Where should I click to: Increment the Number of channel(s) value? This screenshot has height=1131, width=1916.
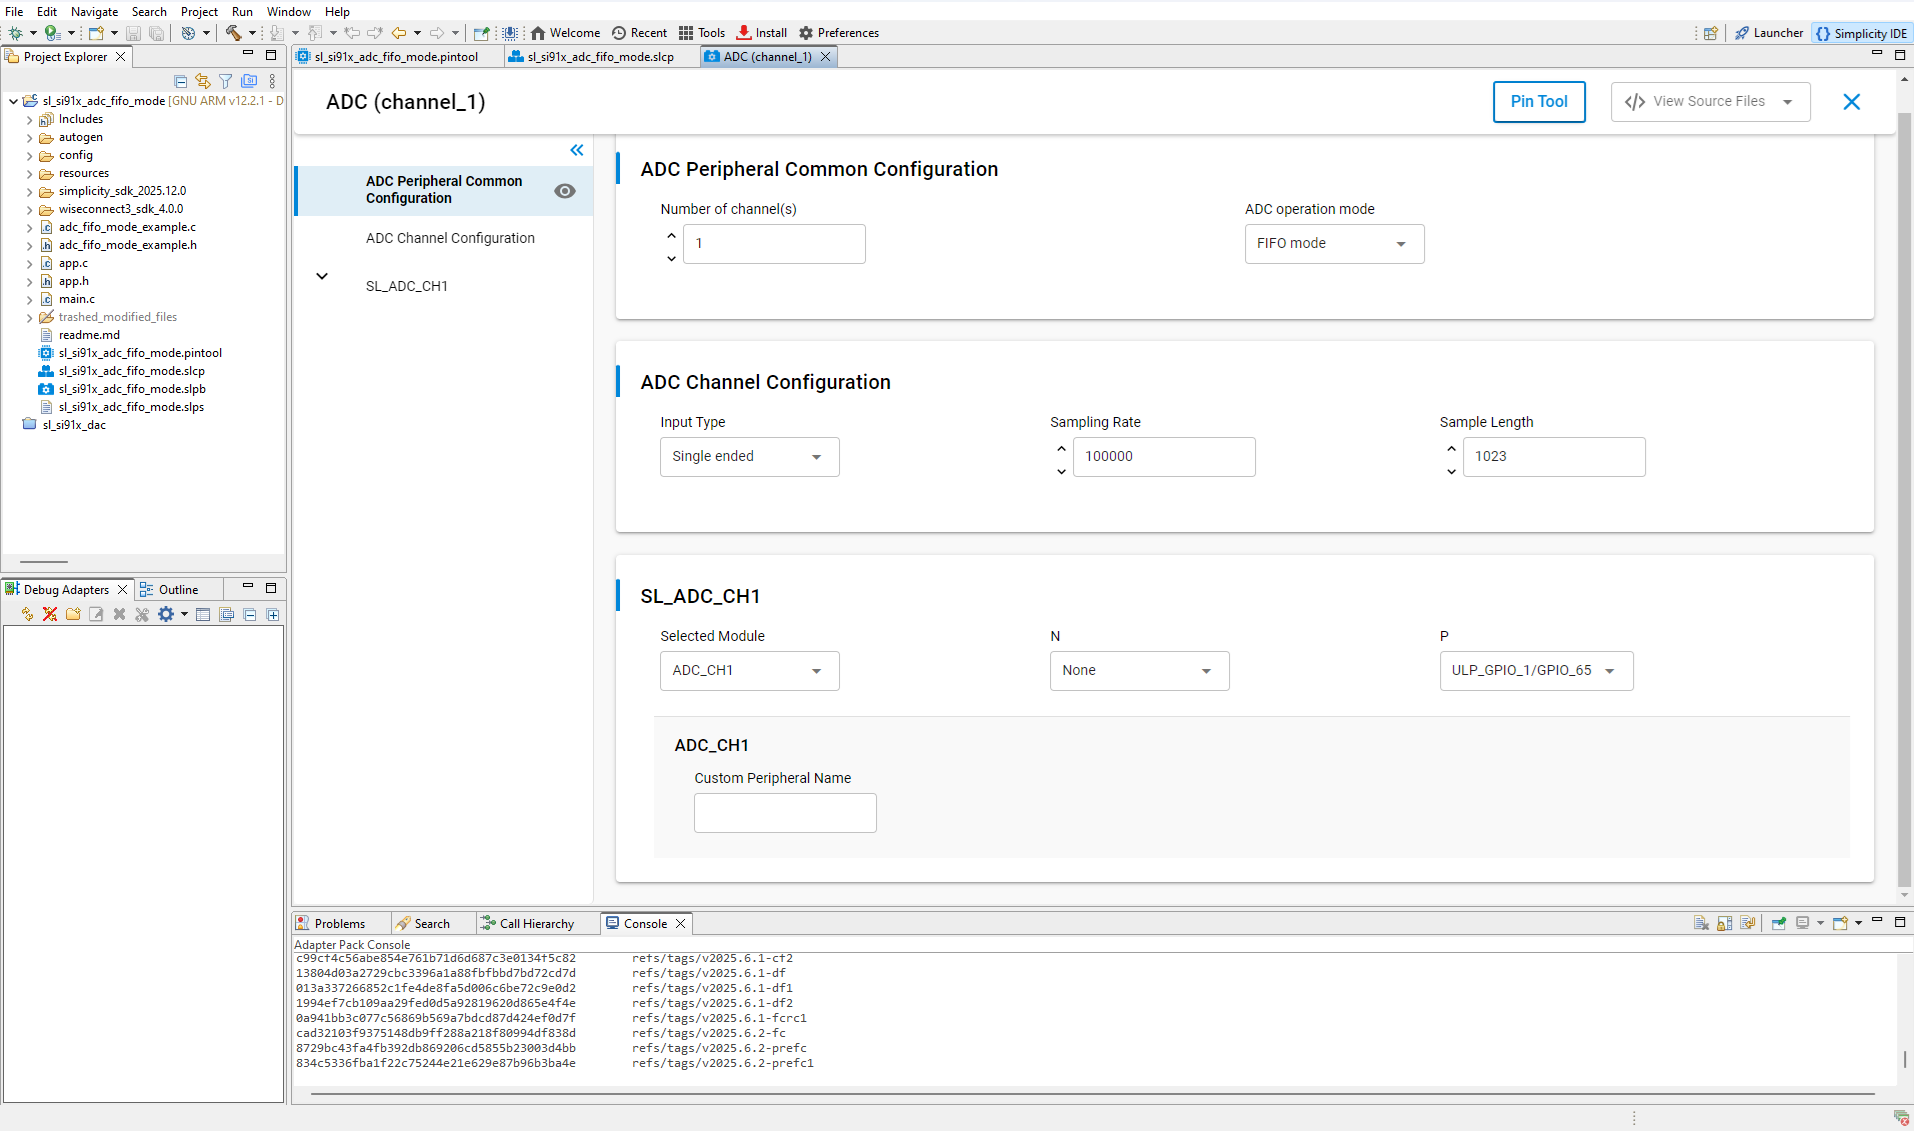[671, 235]
